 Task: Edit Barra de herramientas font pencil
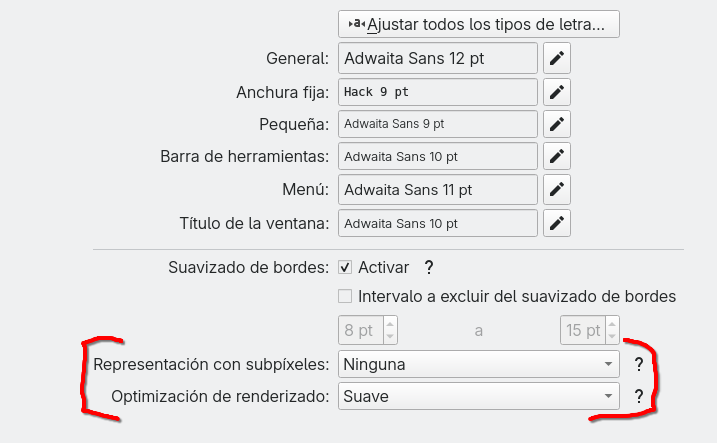[x=556, y=156]
